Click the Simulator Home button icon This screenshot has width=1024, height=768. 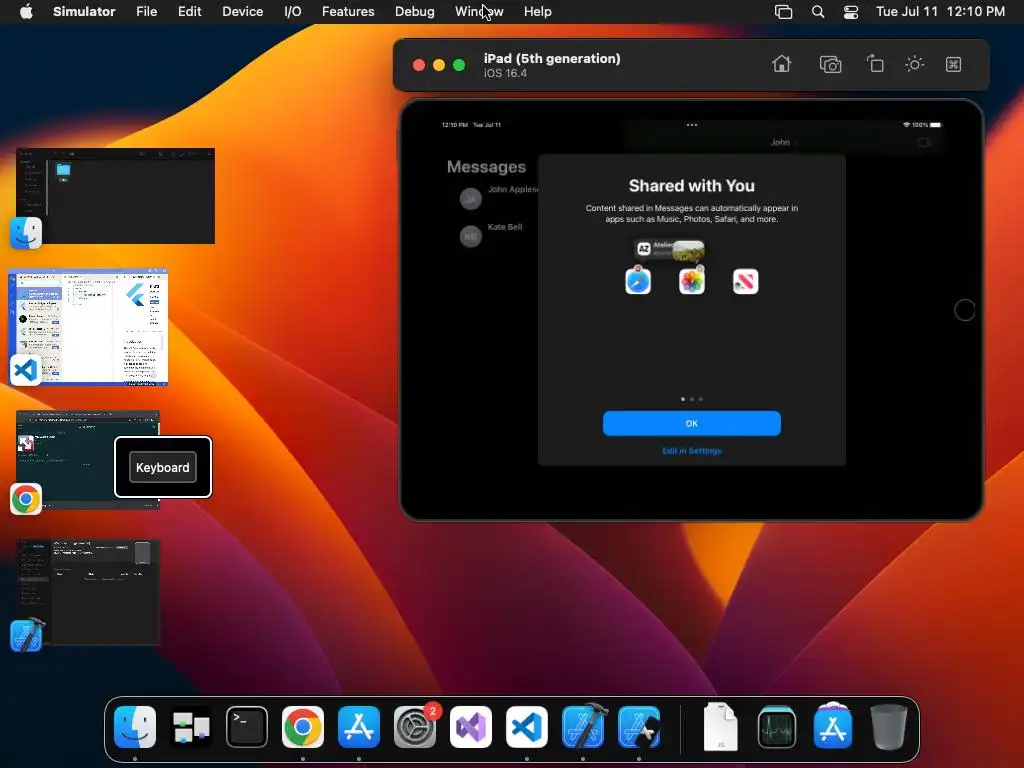tap(781, 64)
